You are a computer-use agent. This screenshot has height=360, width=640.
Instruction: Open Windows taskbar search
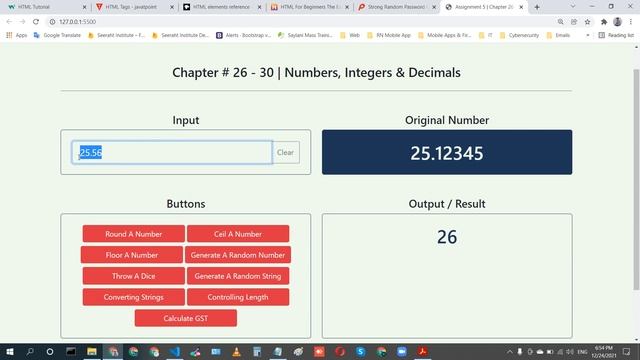click(30, 351)
